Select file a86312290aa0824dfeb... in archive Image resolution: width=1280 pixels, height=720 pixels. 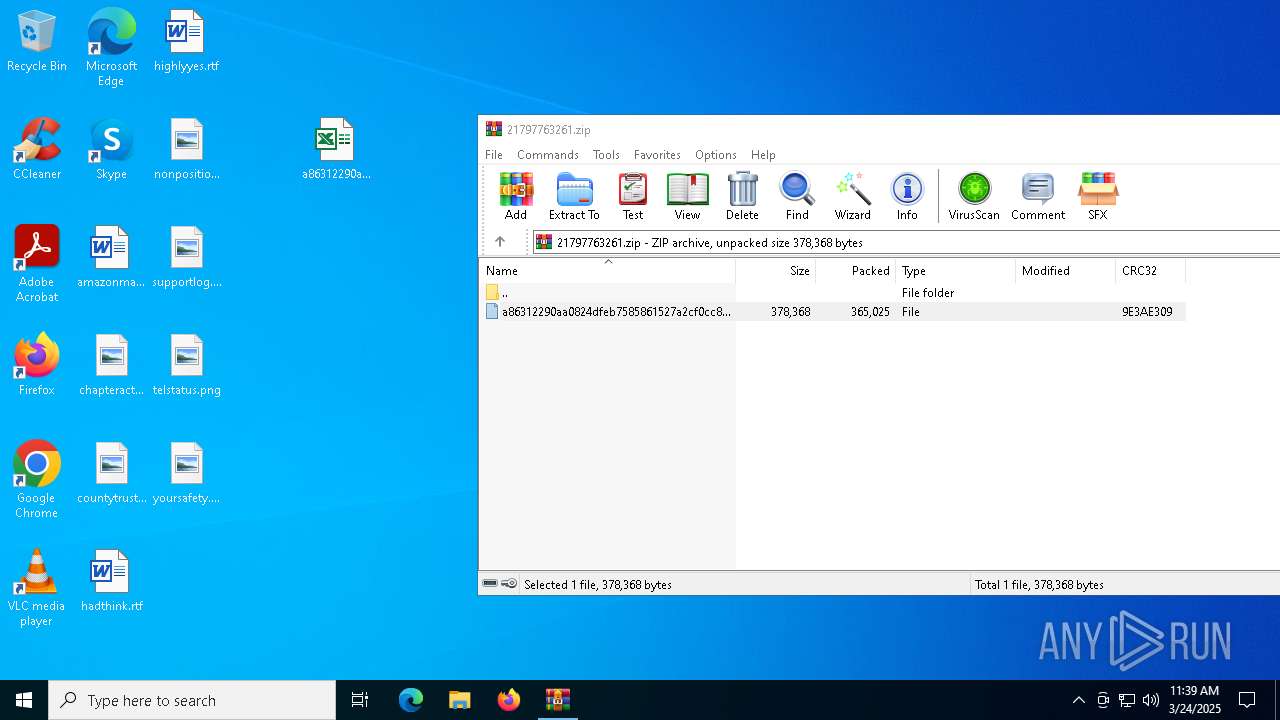832,312
